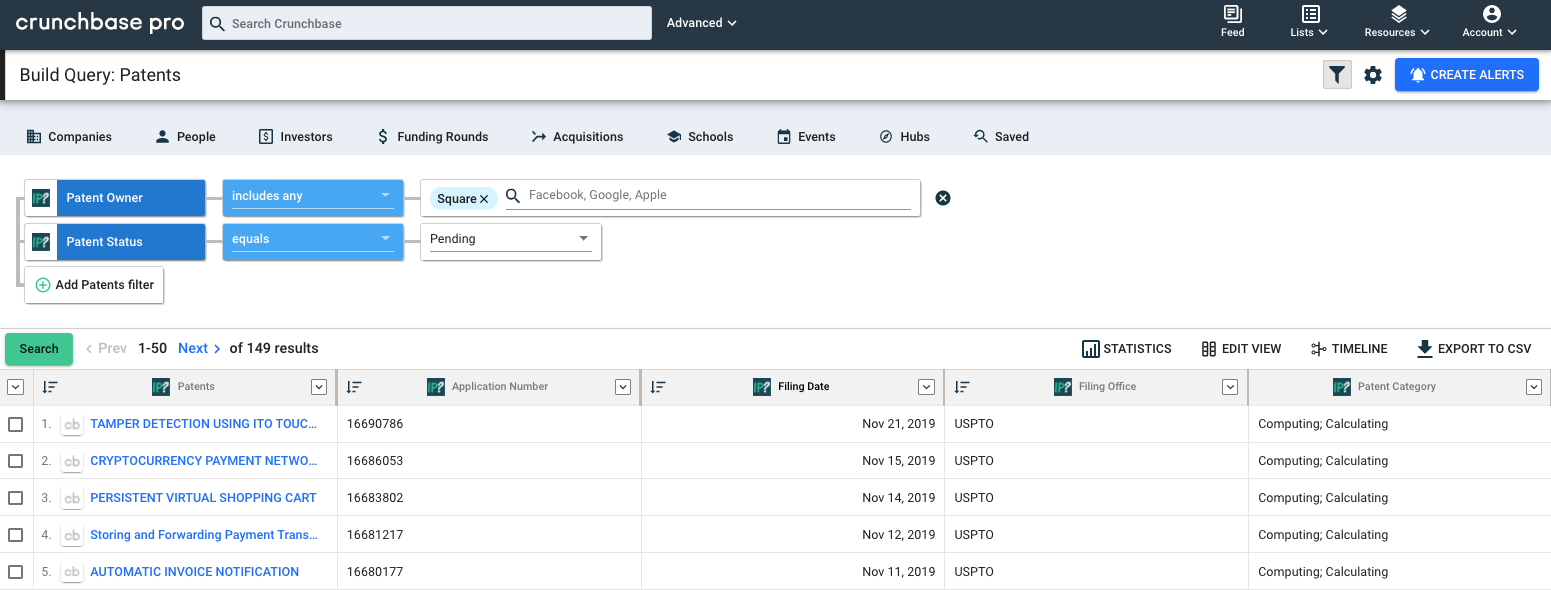Switch to the Events tab
1551x590 pixels.
806,137
